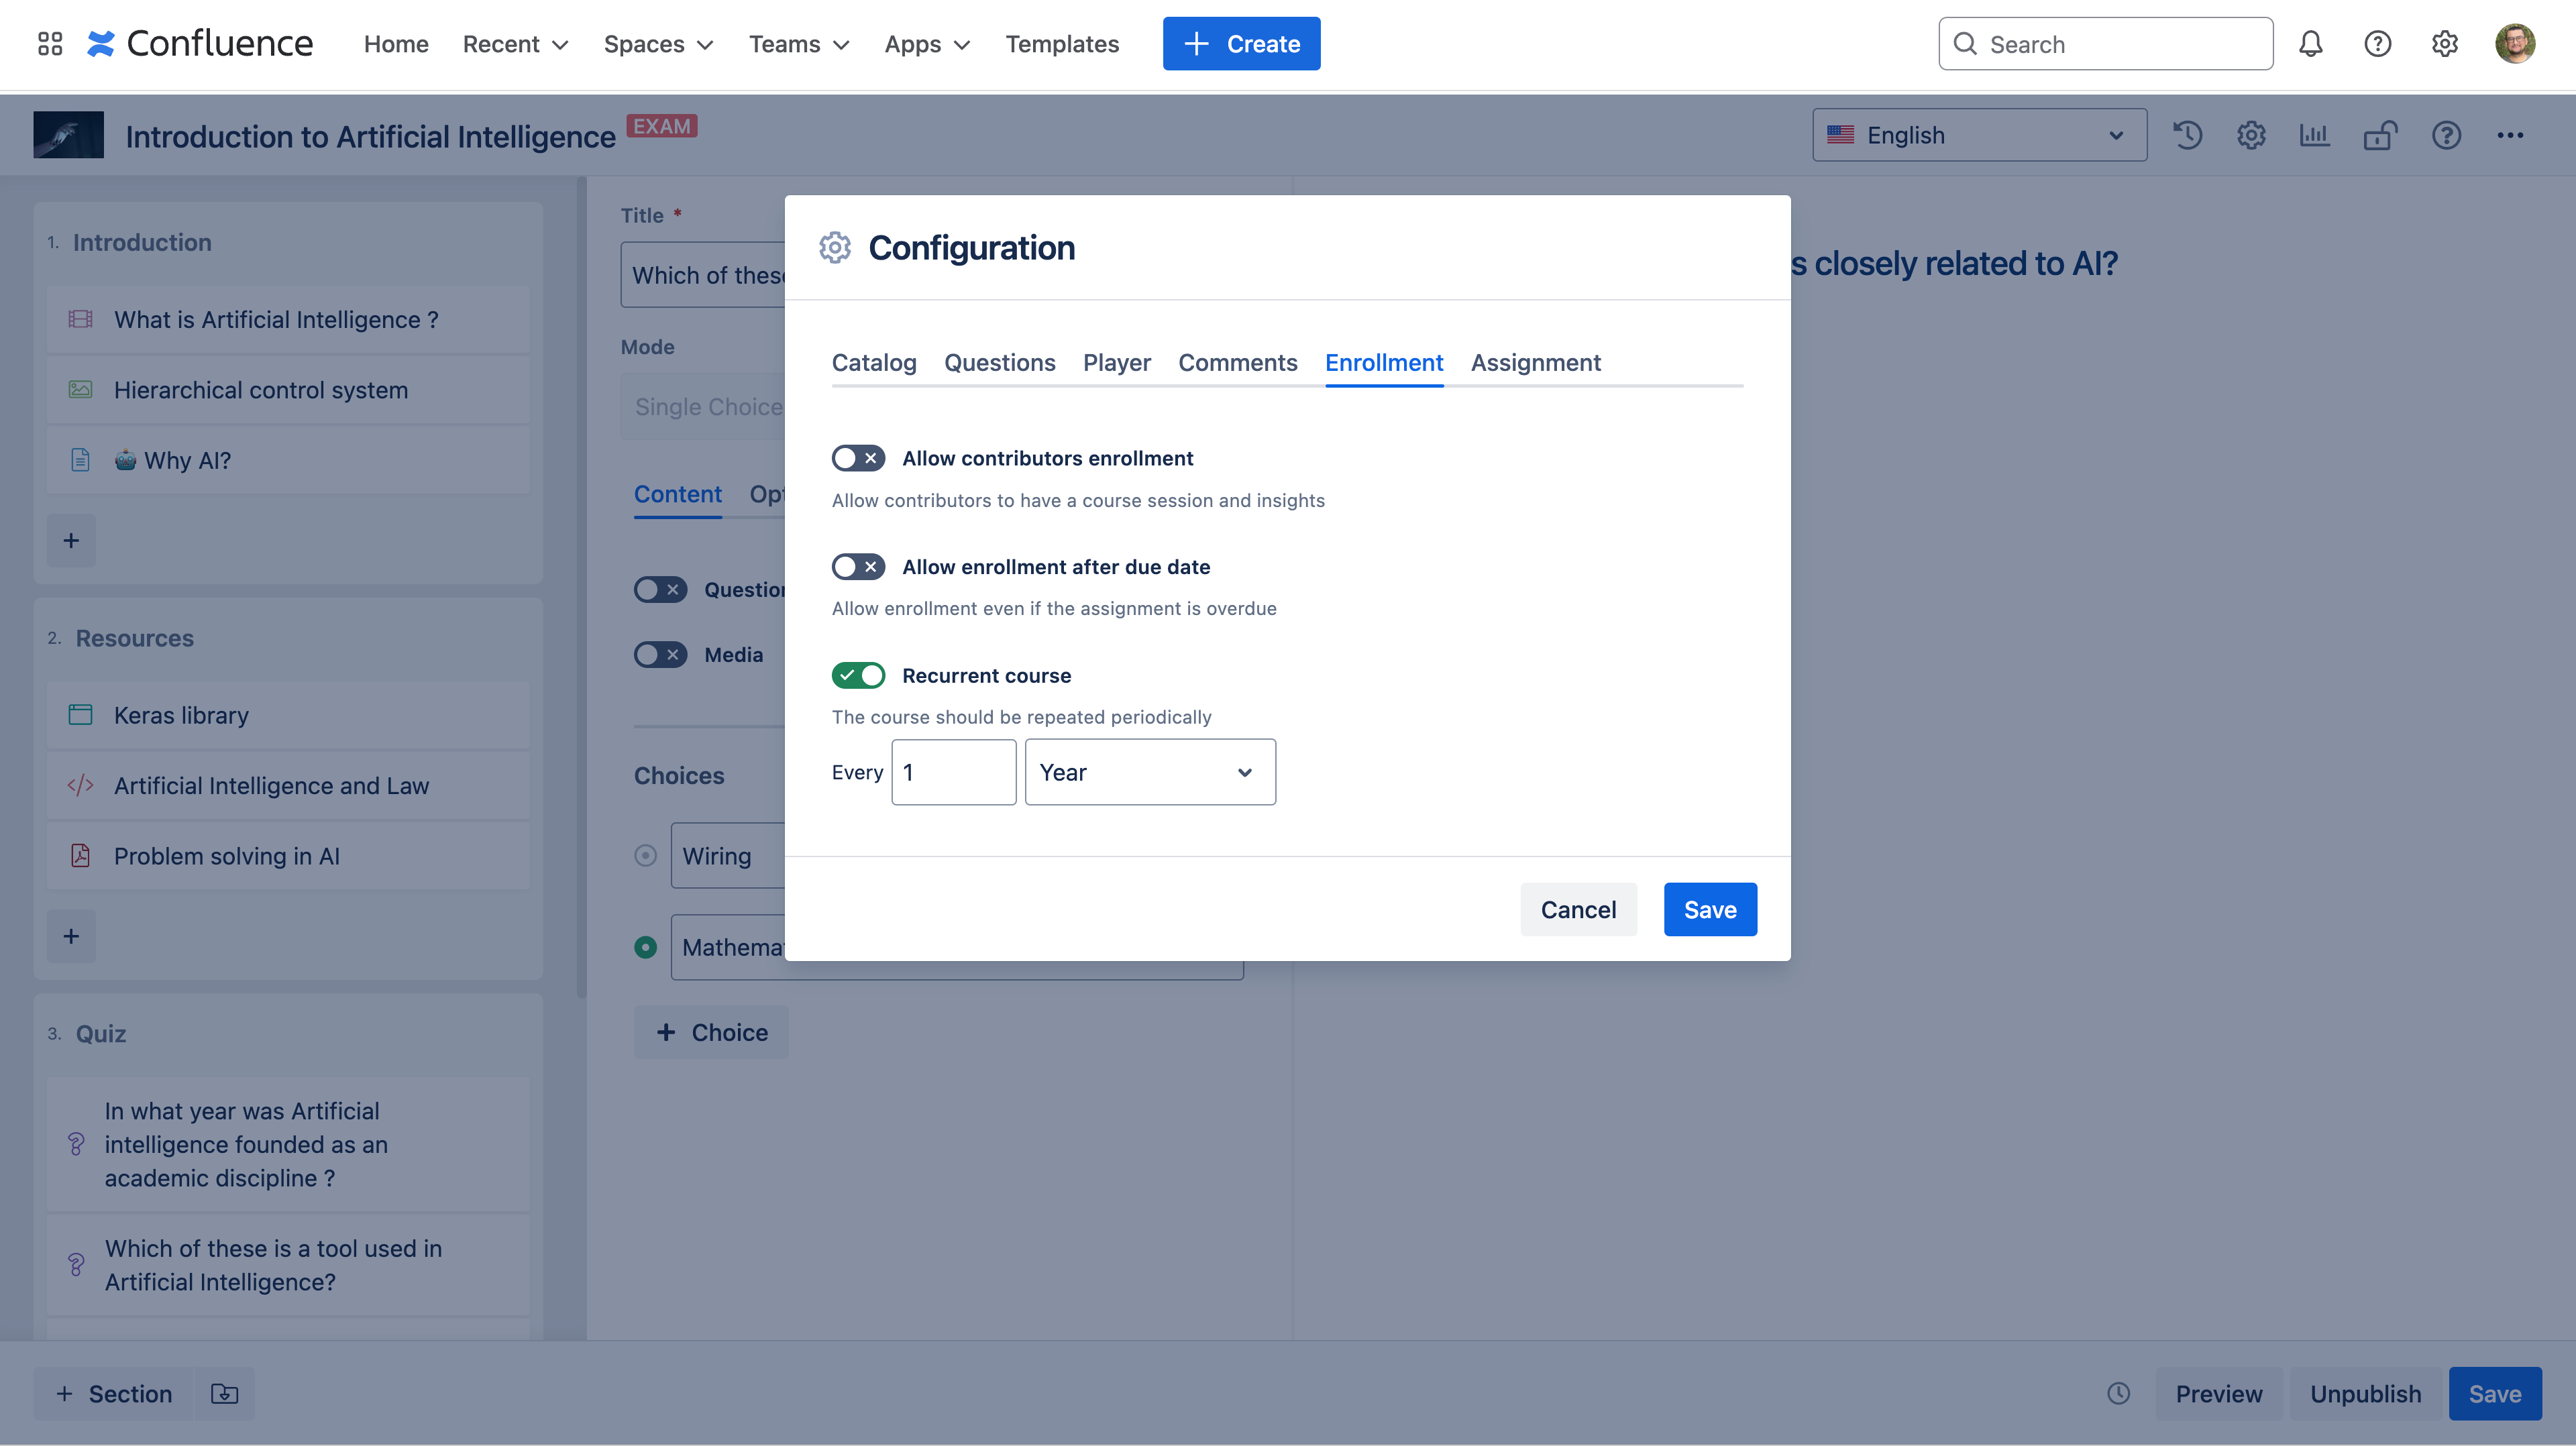The height and width of the screenshot is (1446, 2576).
Task: Switch to the Assignment tab
Action: (1535, 363)
